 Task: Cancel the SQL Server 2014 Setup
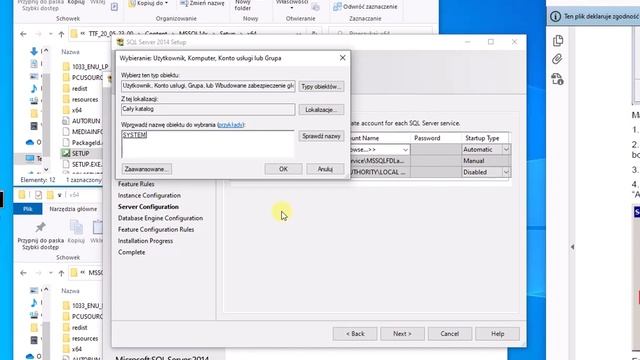[449, 333]
